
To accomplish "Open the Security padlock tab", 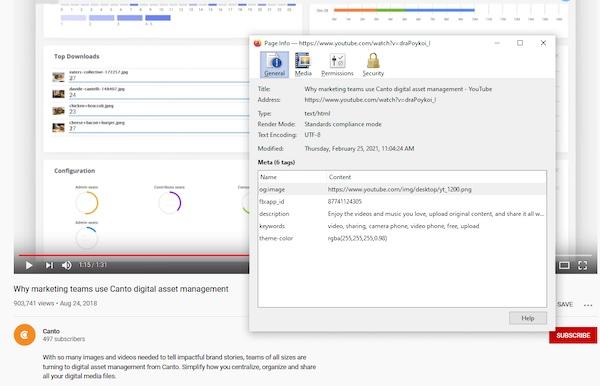I will (x=373, y=65).
